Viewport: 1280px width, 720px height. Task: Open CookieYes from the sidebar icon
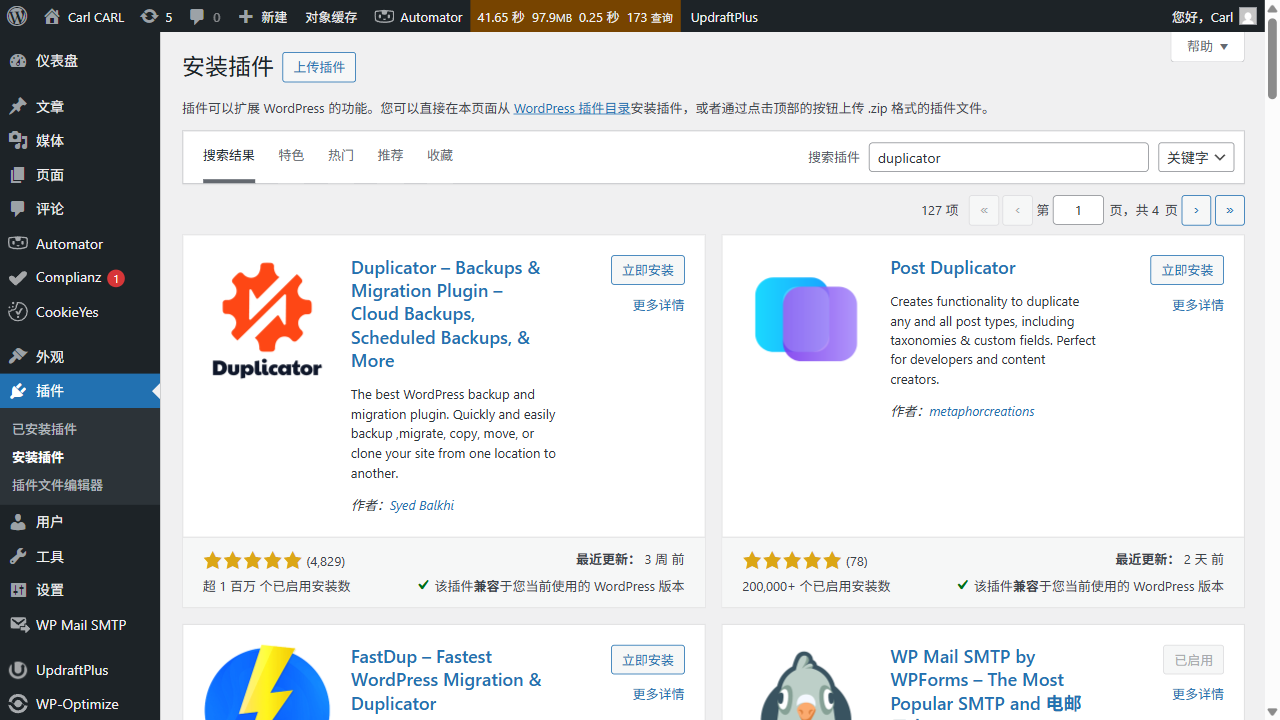point(19,311)
